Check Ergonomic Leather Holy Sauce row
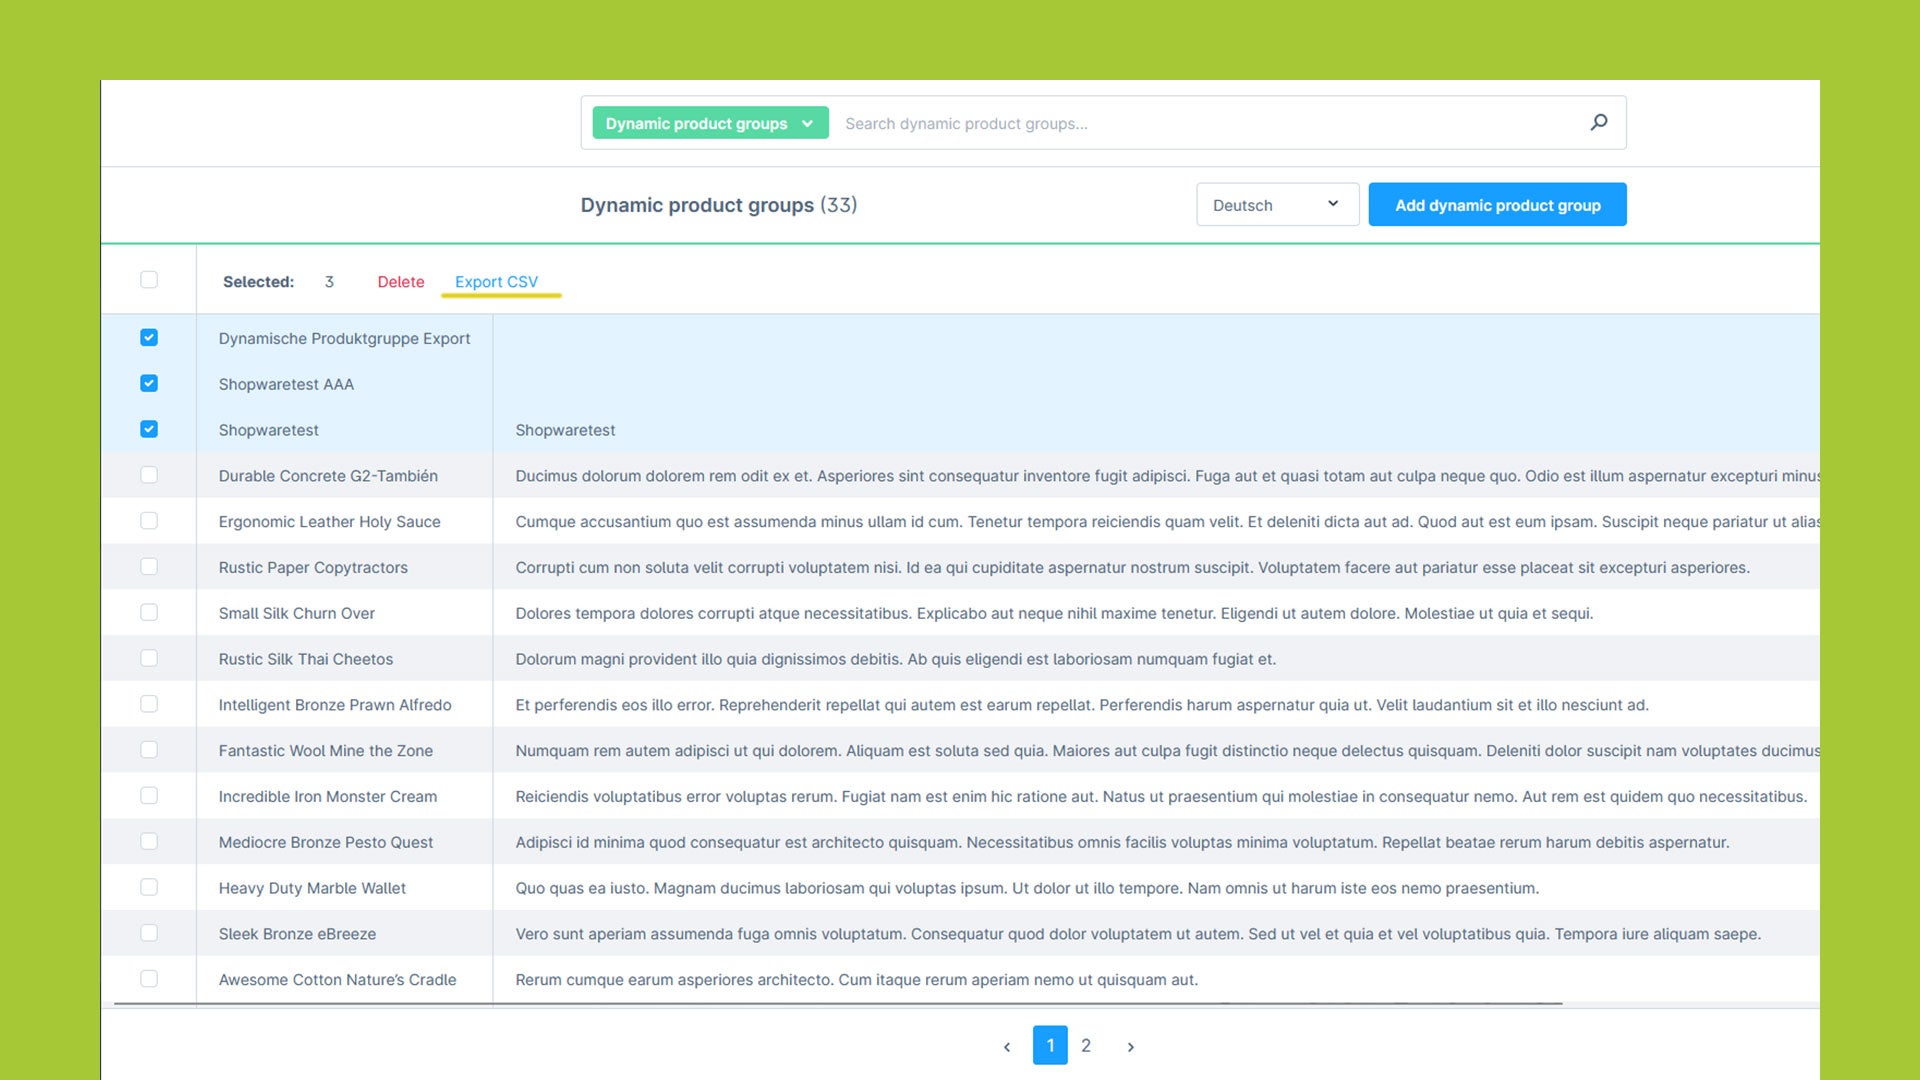This screenshot has width=1920, height=1080. point(149,521)
